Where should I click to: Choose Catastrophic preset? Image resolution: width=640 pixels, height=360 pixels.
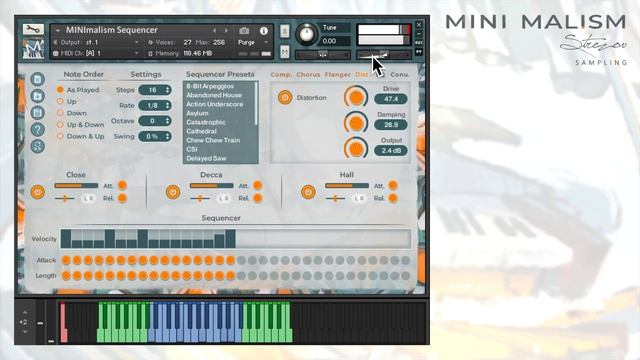[206, 122]
